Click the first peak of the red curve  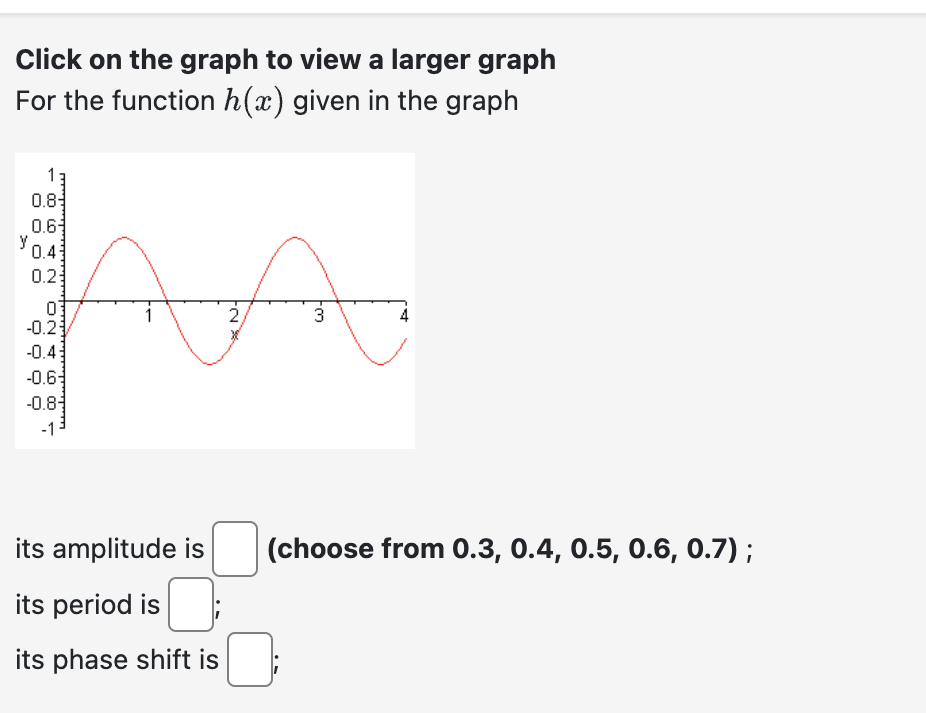(124, 237)
